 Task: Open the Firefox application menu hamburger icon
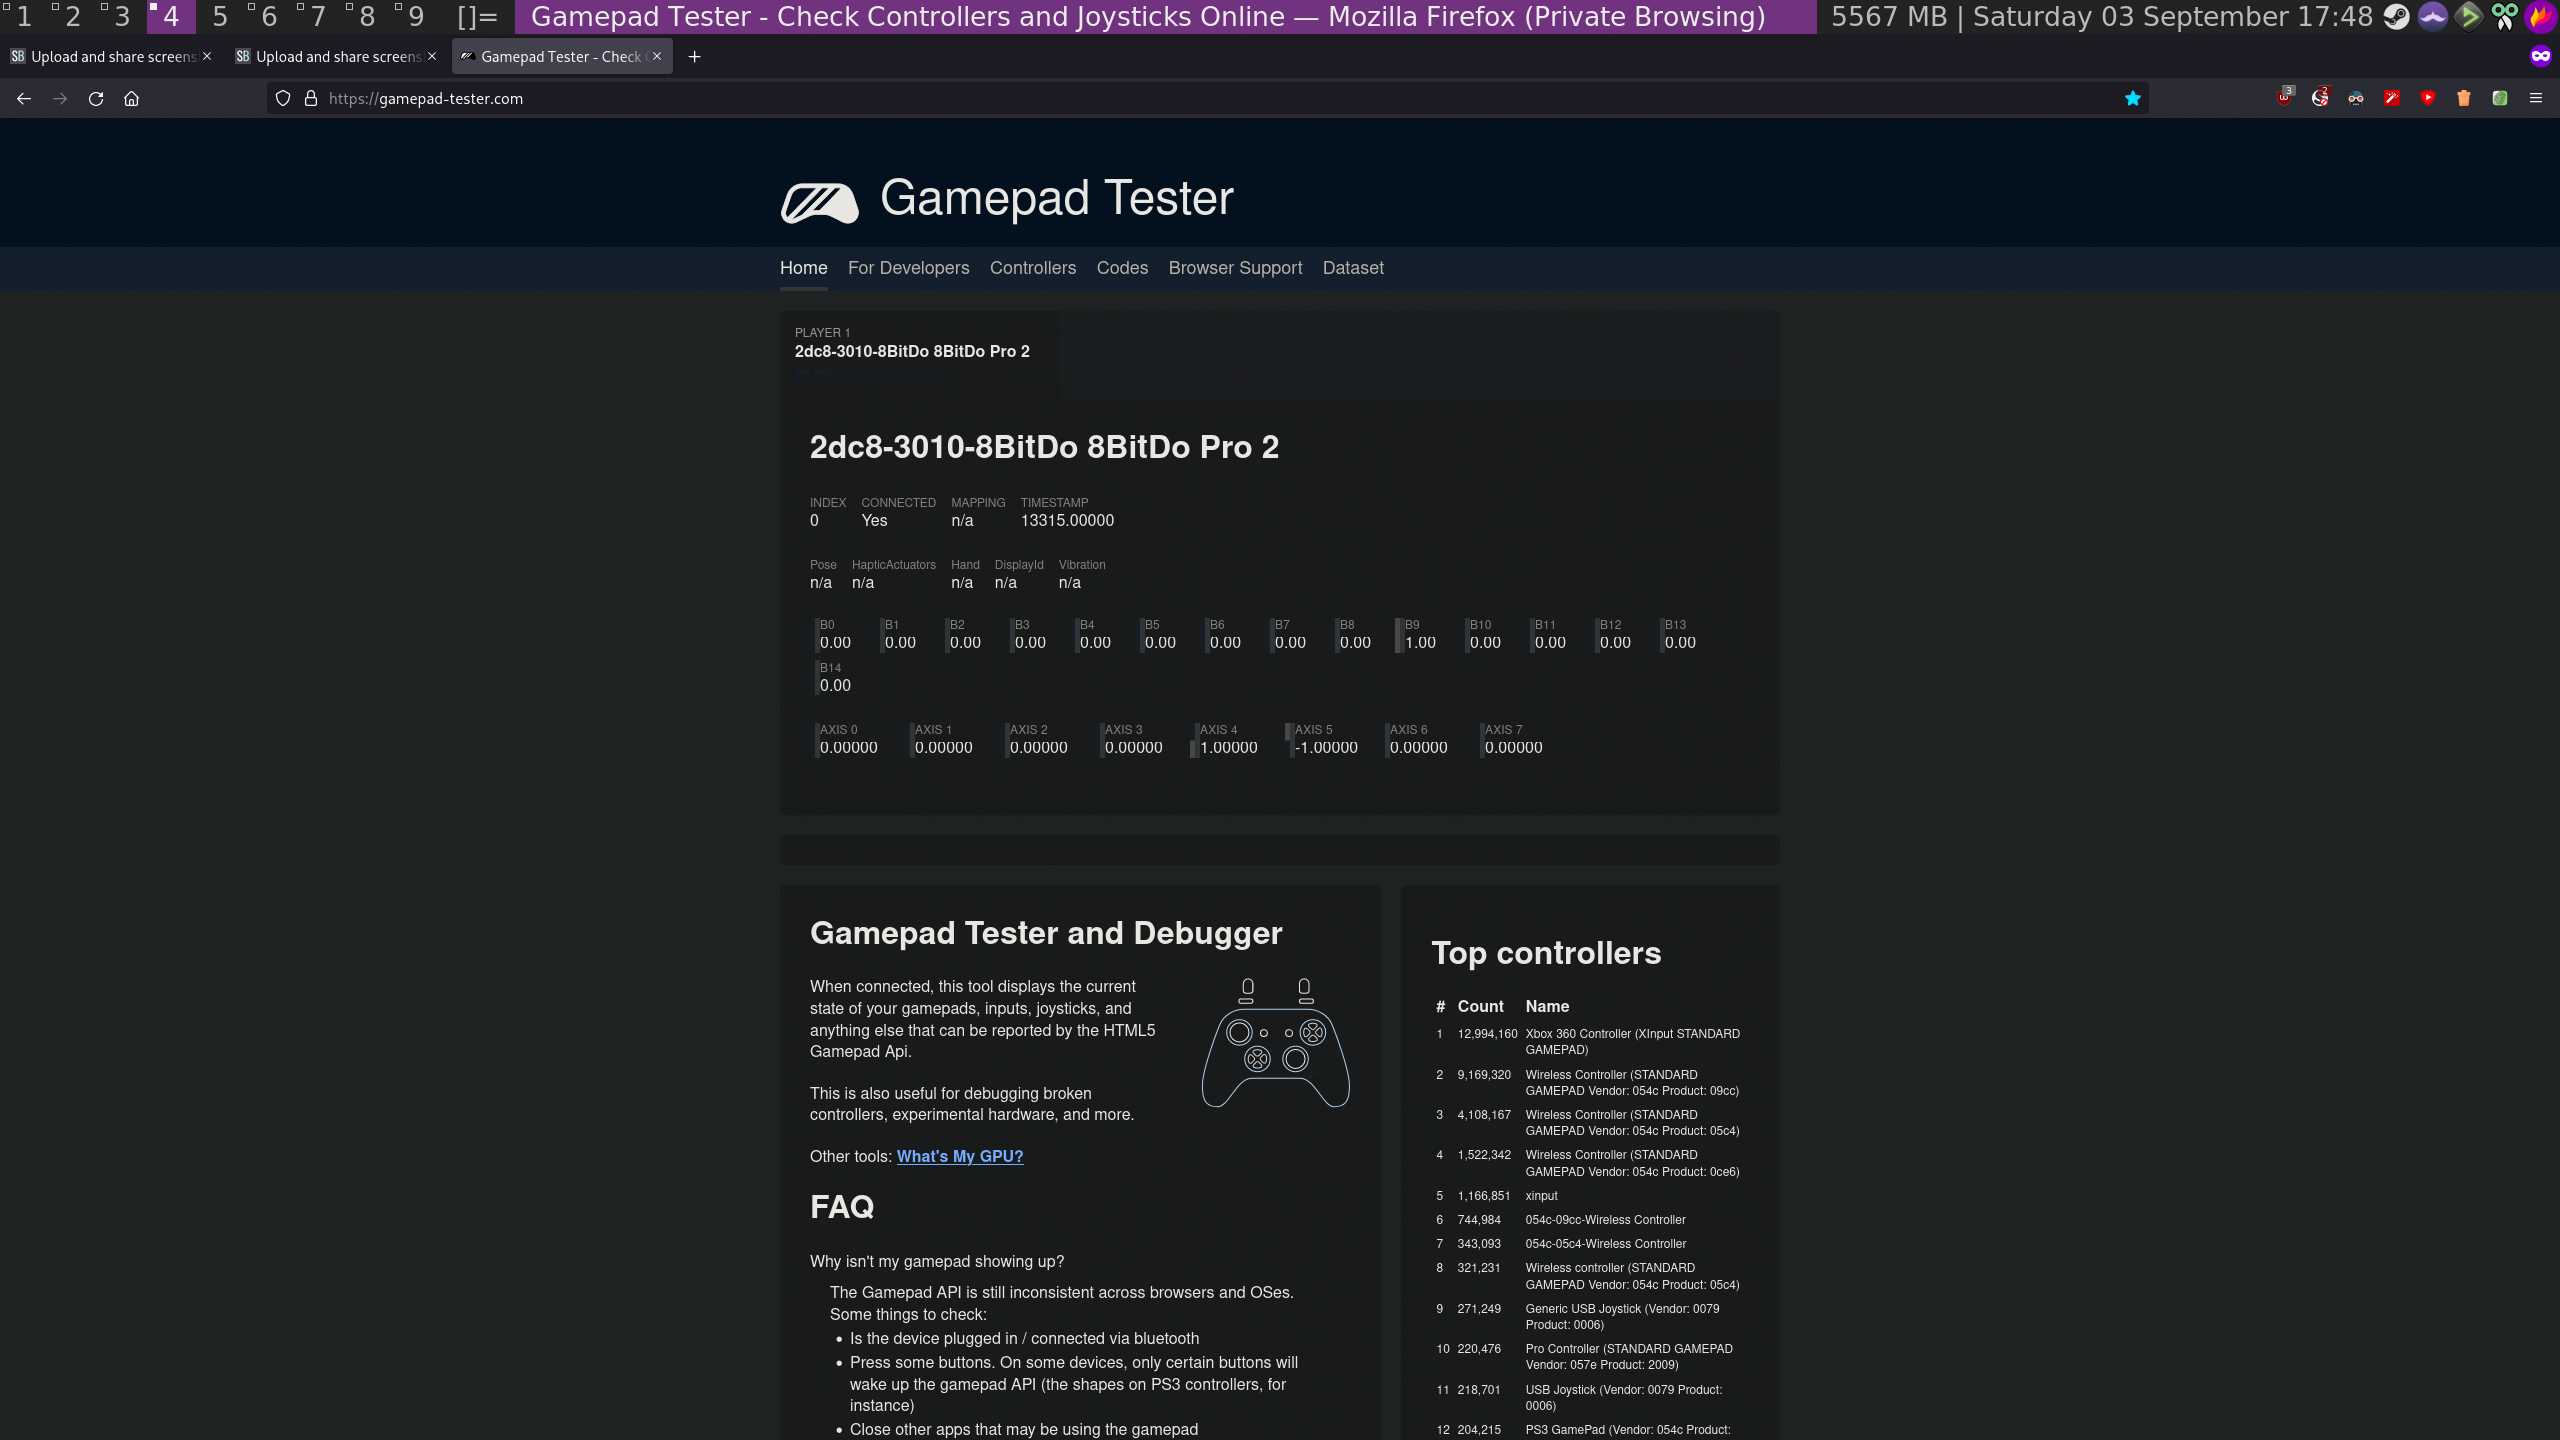click(2537, 98)
